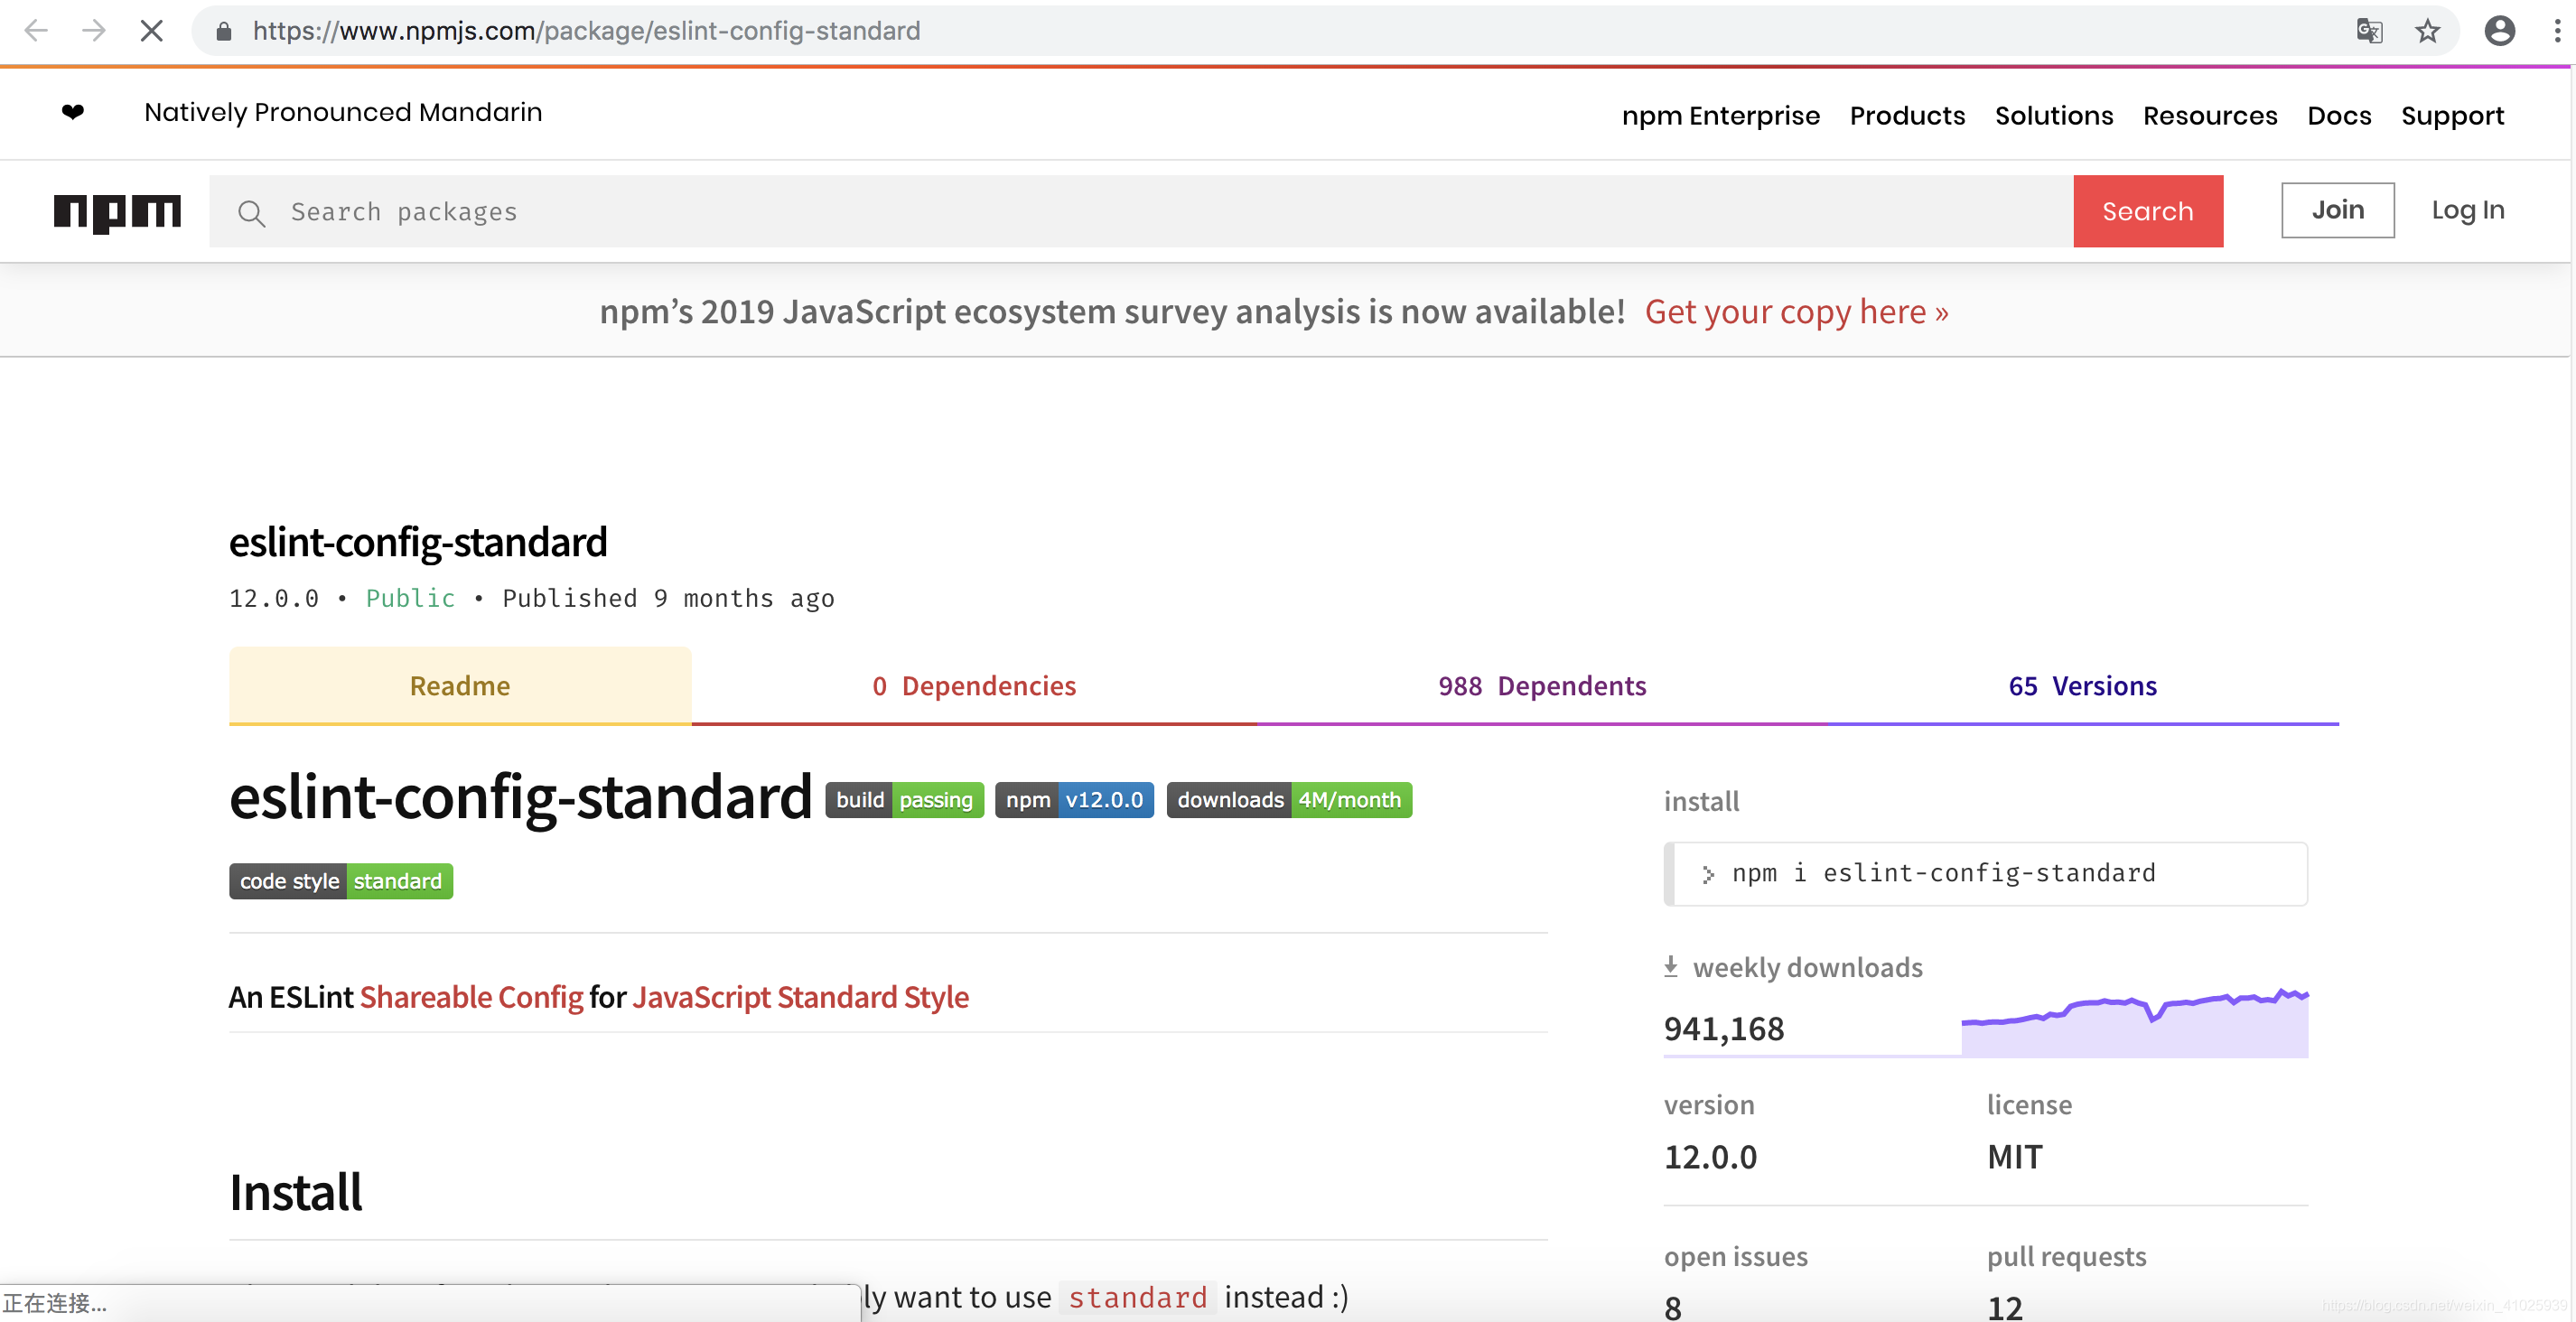This screenshot has height=1322, width=2576.
Task: Click the download arrow icon by weekly downloads
Action: click(x=1670, y=966)
